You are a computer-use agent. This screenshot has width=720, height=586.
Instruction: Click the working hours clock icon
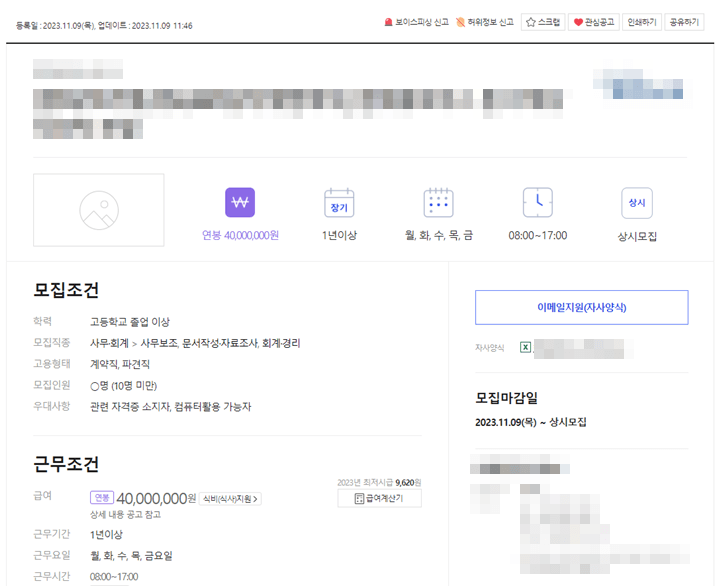[538, 202]
